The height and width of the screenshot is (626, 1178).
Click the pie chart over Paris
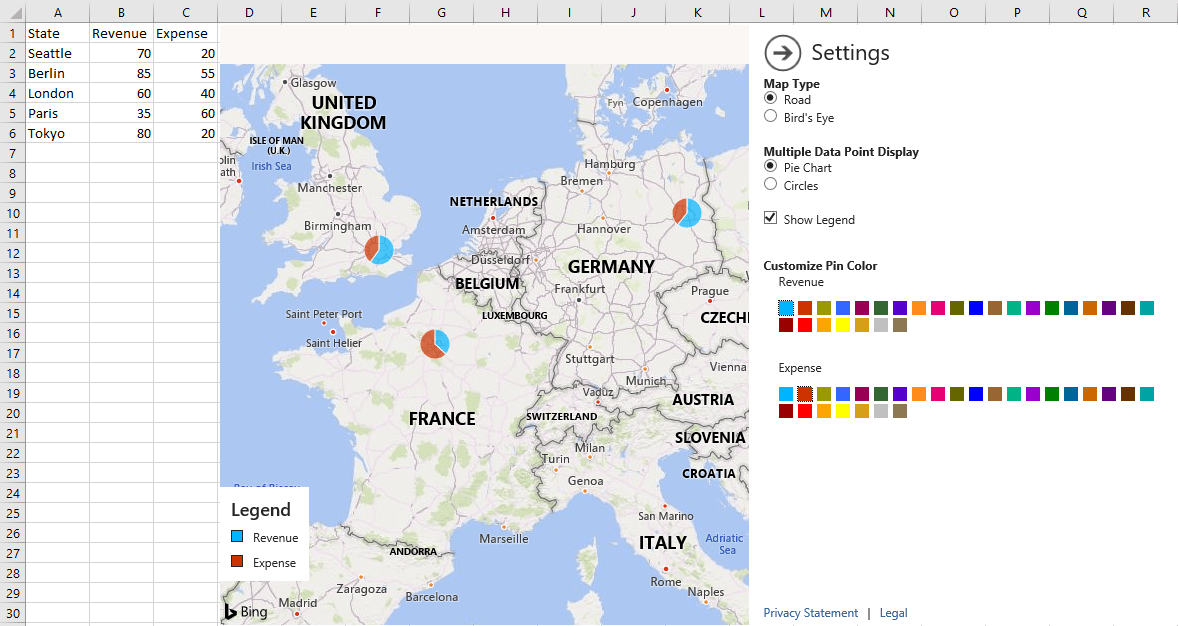pyautogui.click(x=435, y=344)
